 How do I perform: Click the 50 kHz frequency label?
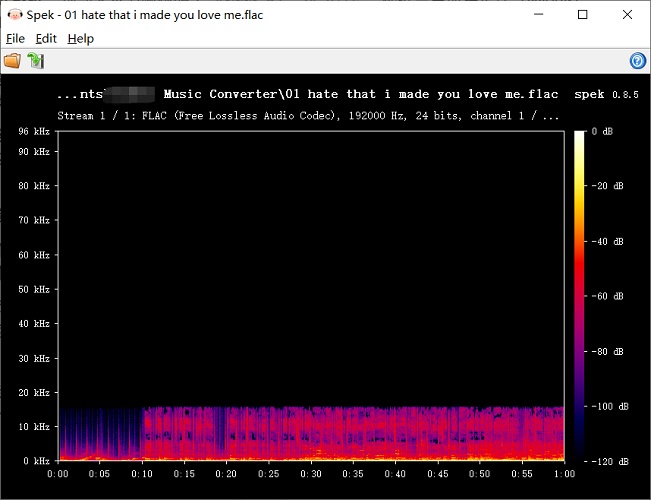(34, 289)
